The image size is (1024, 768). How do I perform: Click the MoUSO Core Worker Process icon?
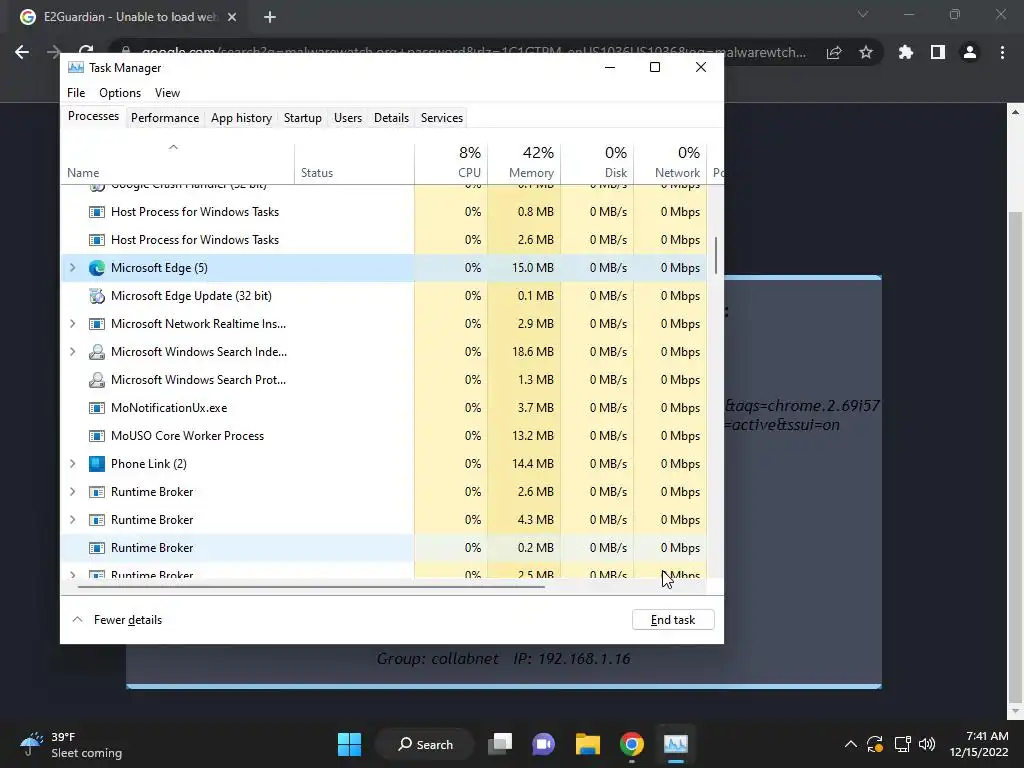click(x=97, y=436)
